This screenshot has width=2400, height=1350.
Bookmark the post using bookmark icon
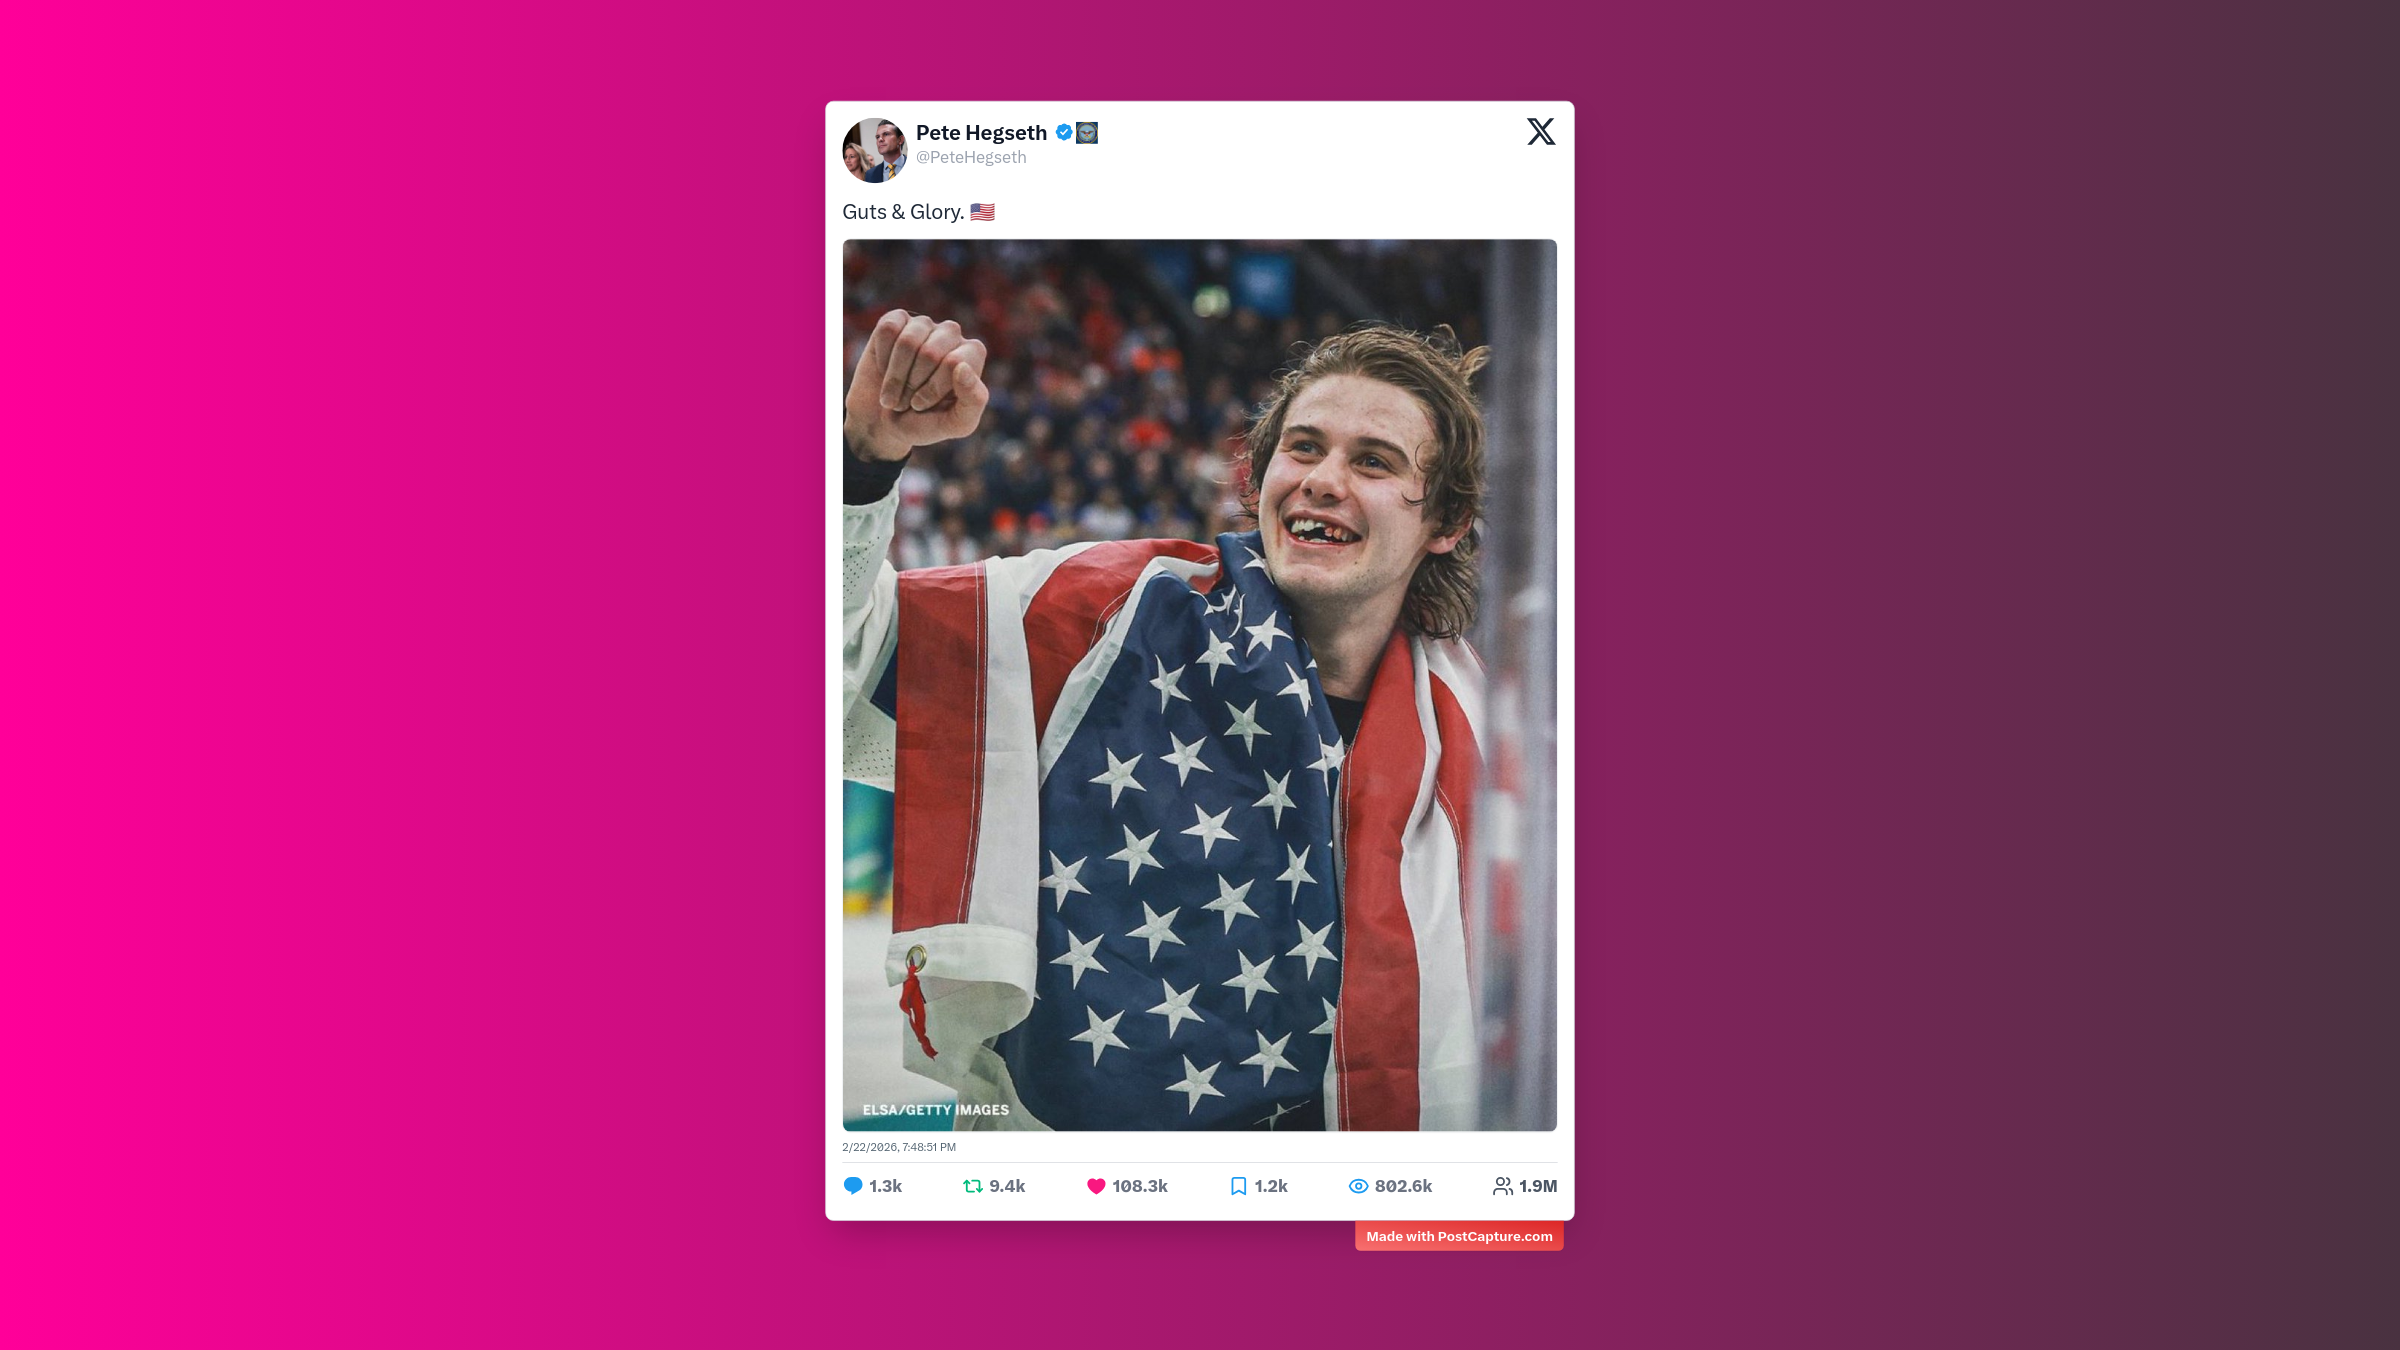coord(1238,1186)
